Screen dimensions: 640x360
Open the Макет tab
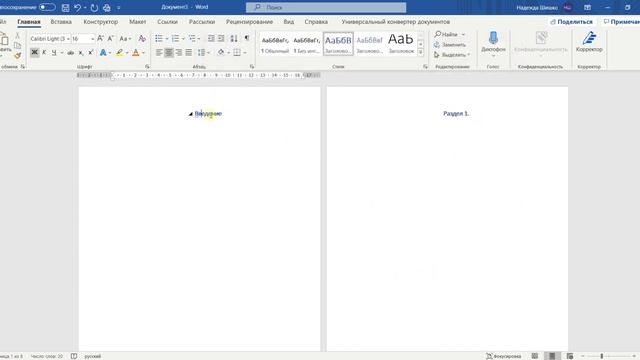point(138,22)
